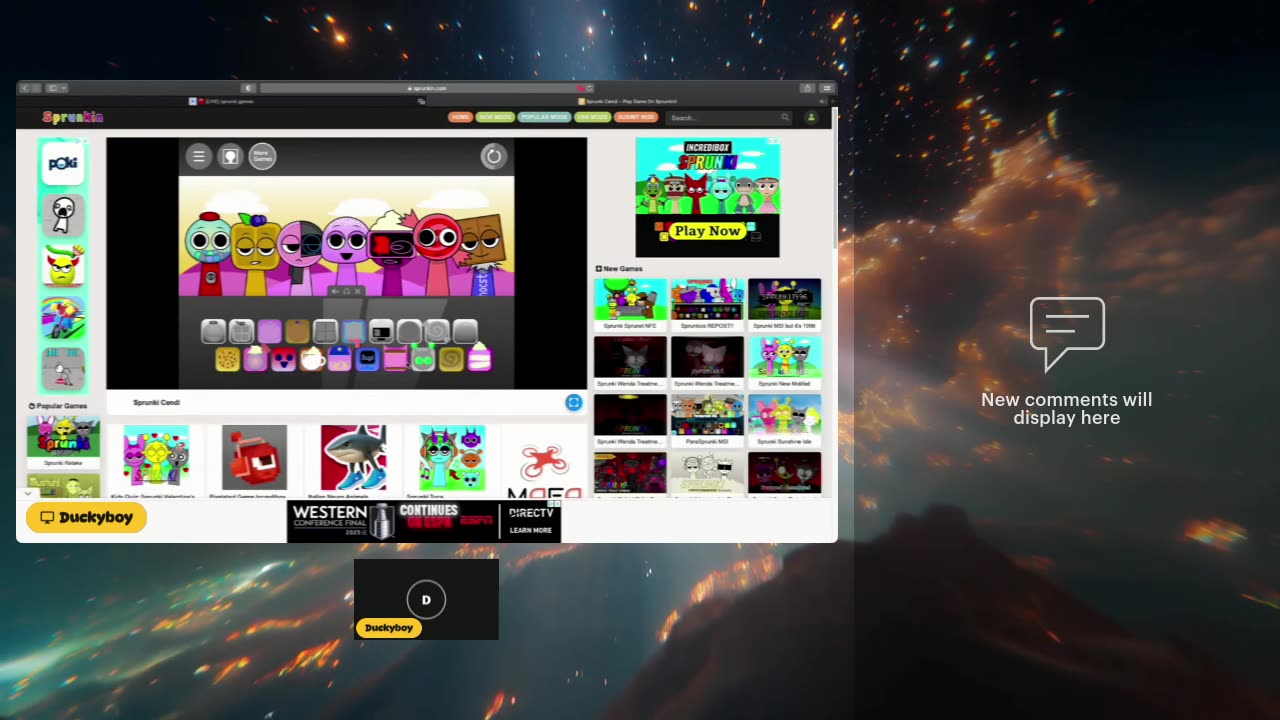
Task: Click the used purple slot icon
Action: point(269,331)
